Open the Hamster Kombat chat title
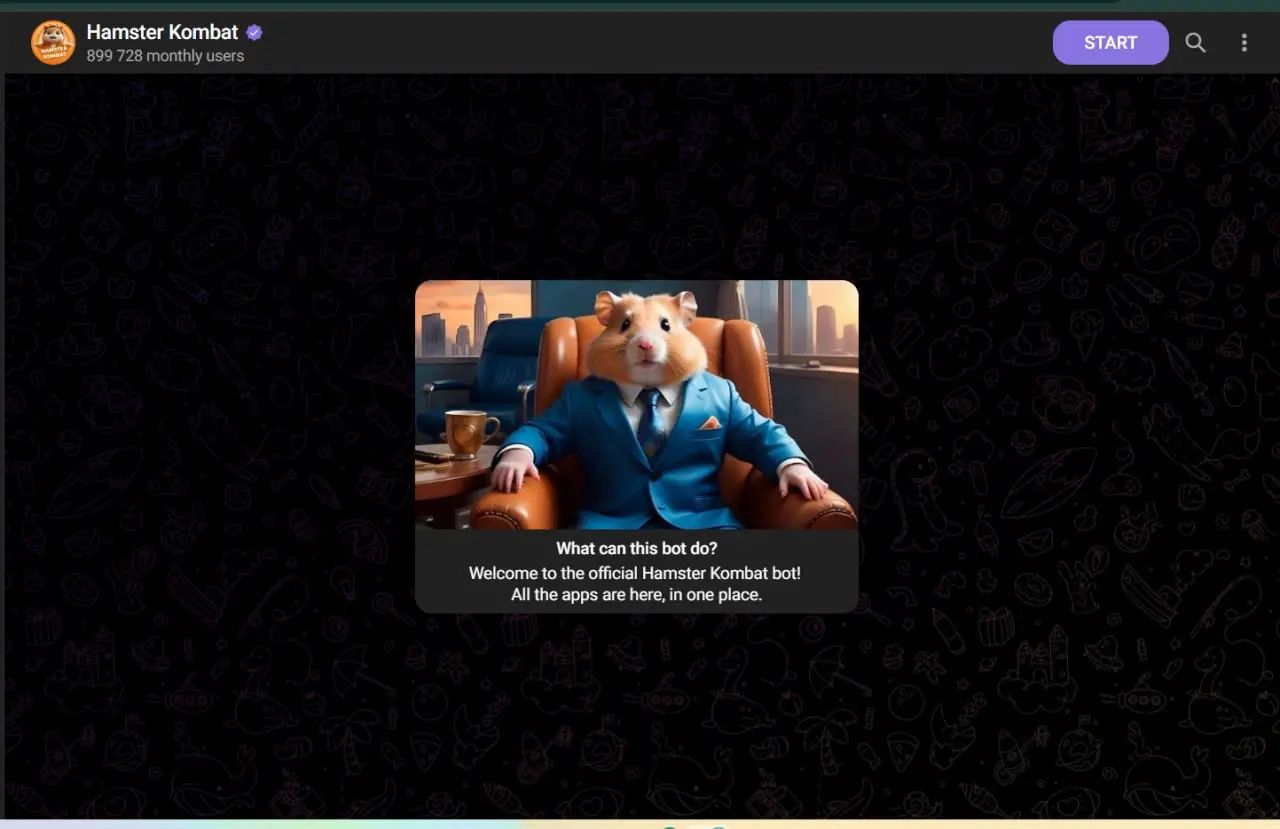Viewport: 1280px width, 829px height. (162, 32)
